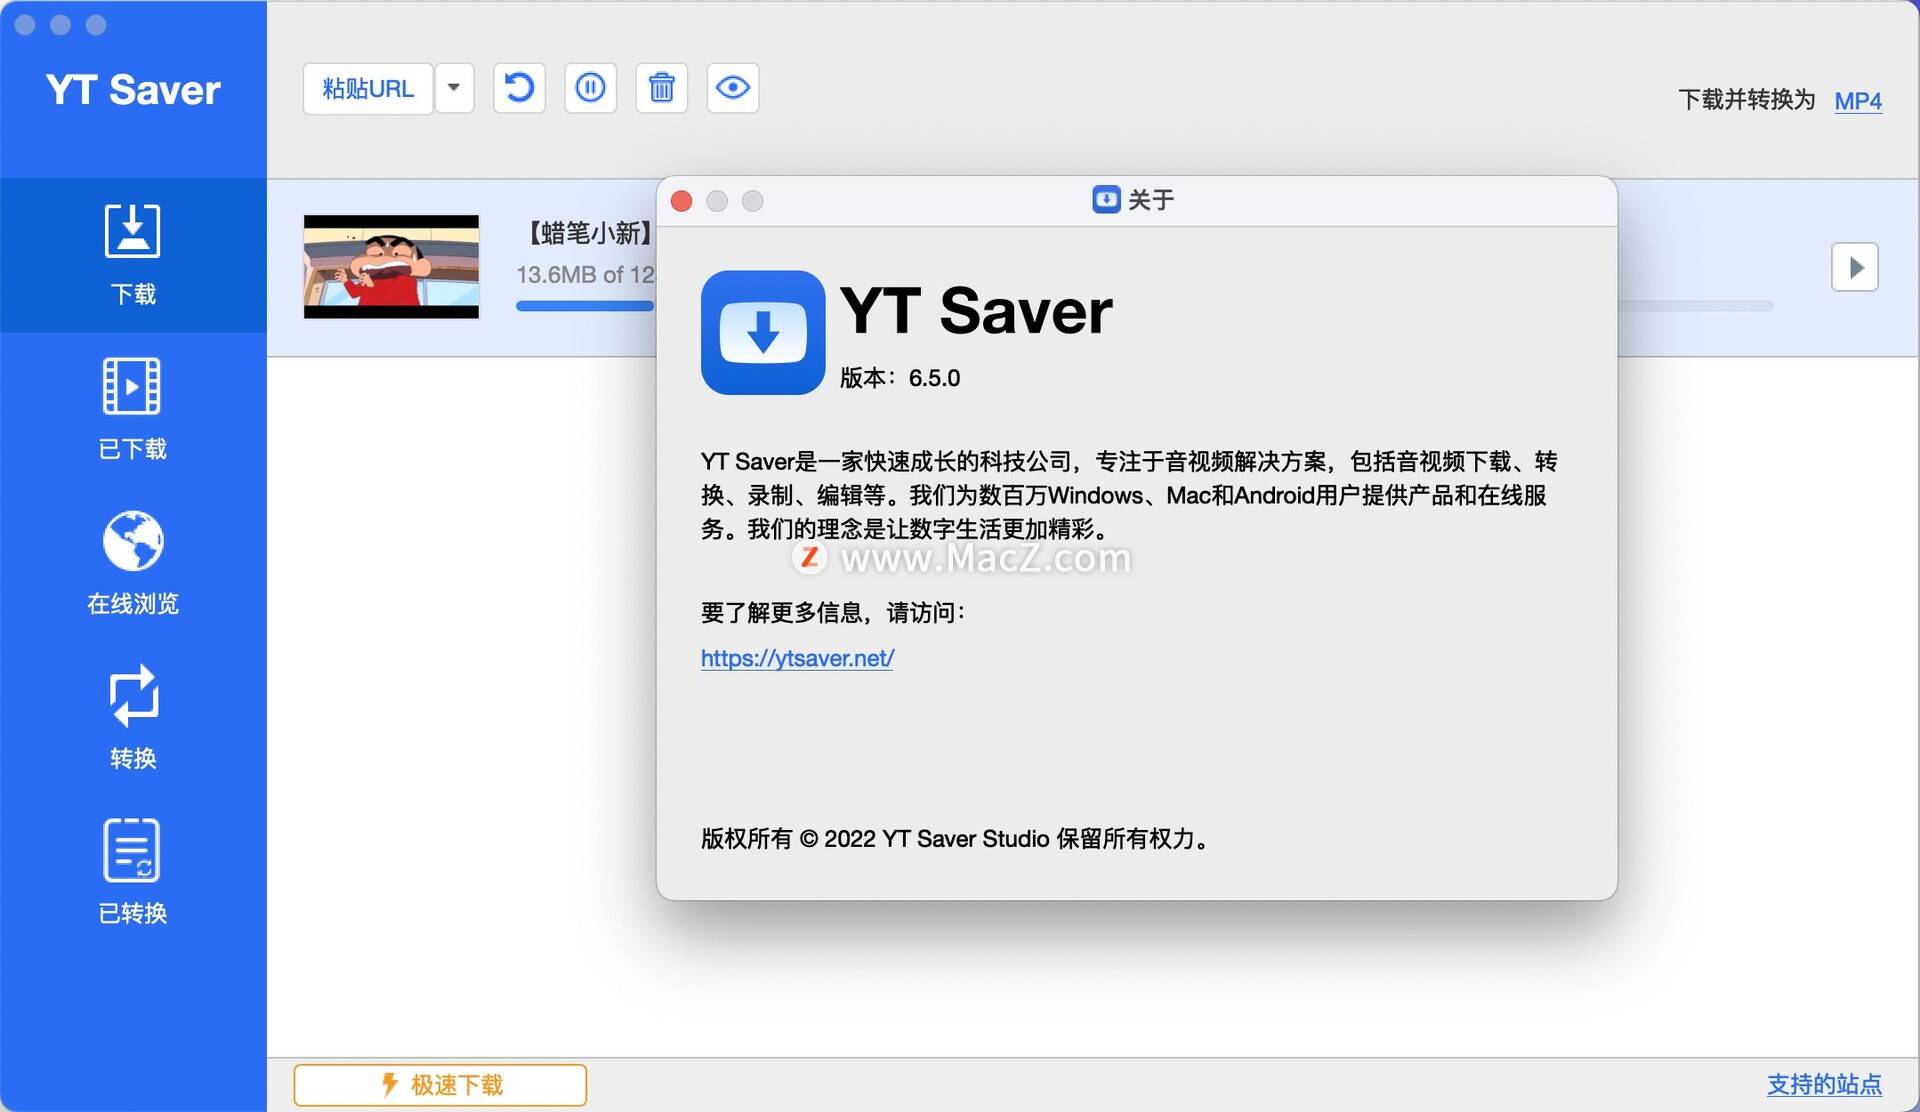Click the play button on download row
Screen dimensions: 1920x1112
(x=1855, y=267)
